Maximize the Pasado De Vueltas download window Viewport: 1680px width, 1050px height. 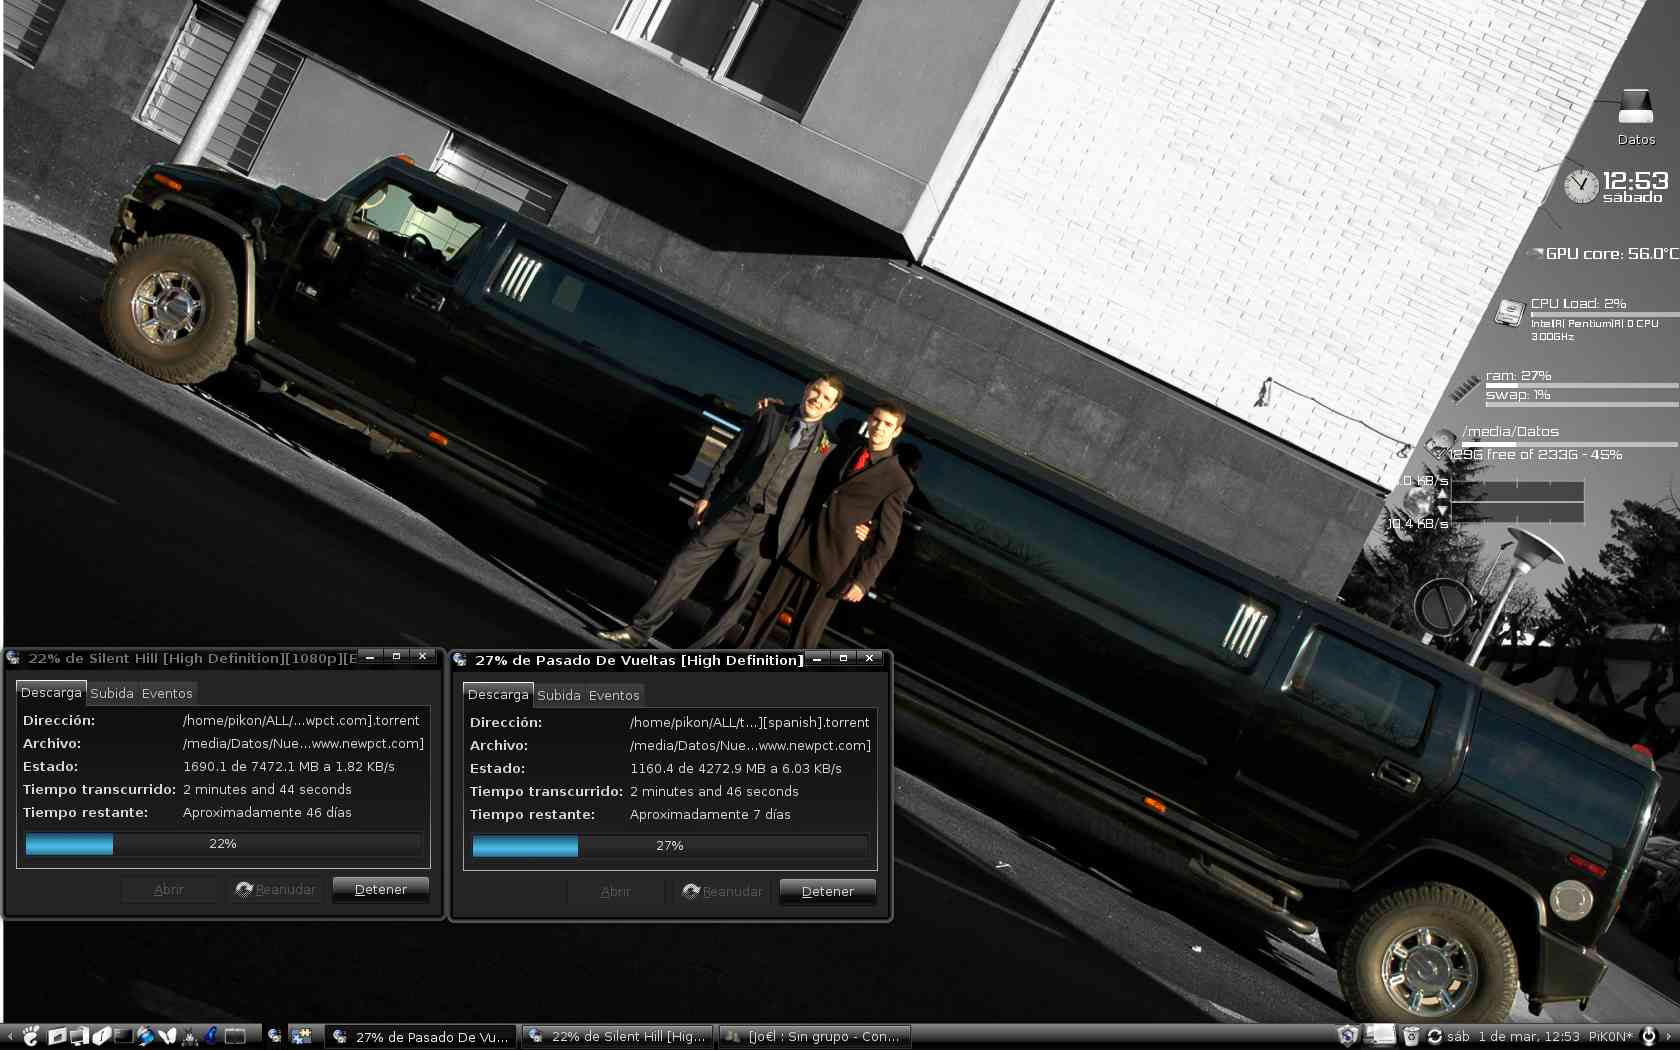click(843, 658)
